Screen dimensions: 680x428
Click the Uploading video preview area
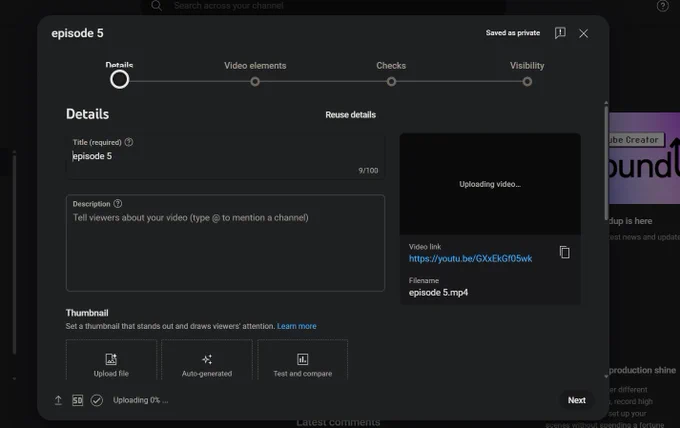[490, 184]
